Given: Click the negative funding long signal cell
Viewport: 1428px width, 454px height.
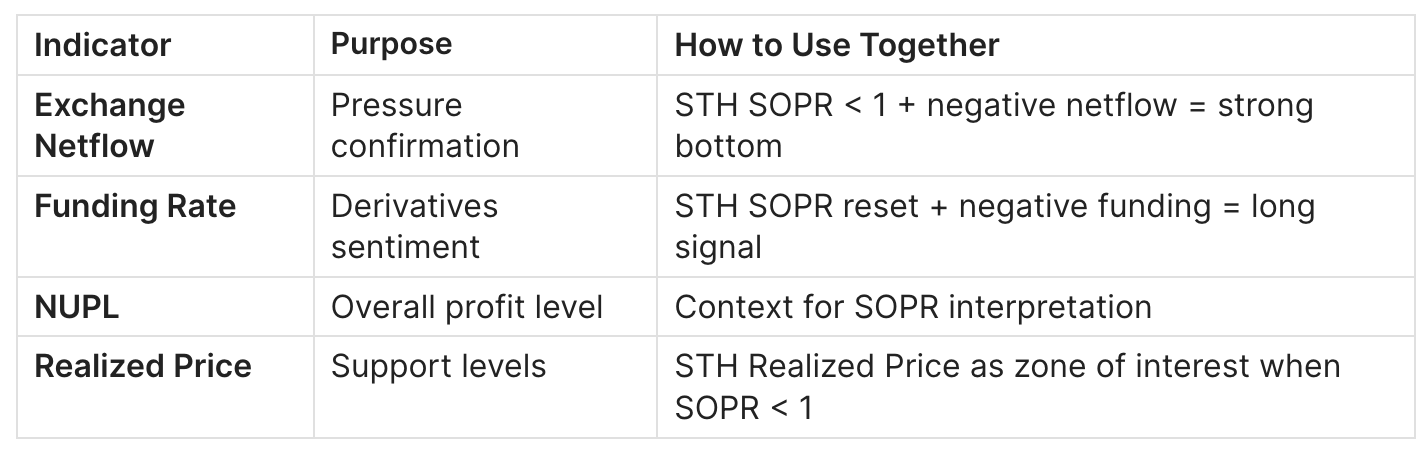Looking at the screenshot, I should [995, 226].
